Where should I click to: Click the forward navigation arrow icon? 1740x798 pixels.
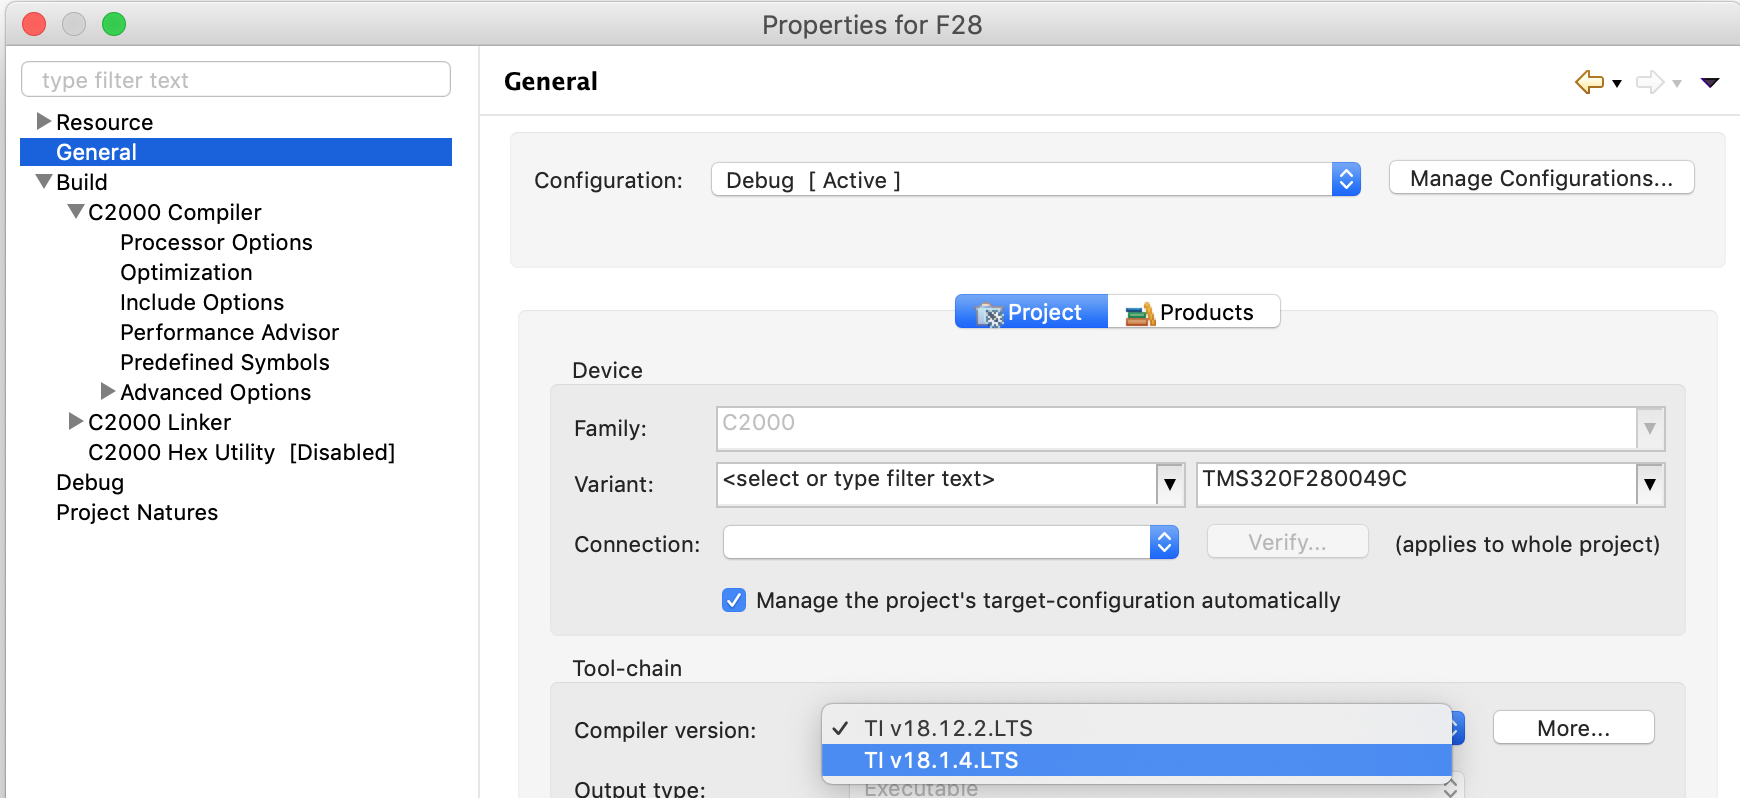coord(1650,82)
